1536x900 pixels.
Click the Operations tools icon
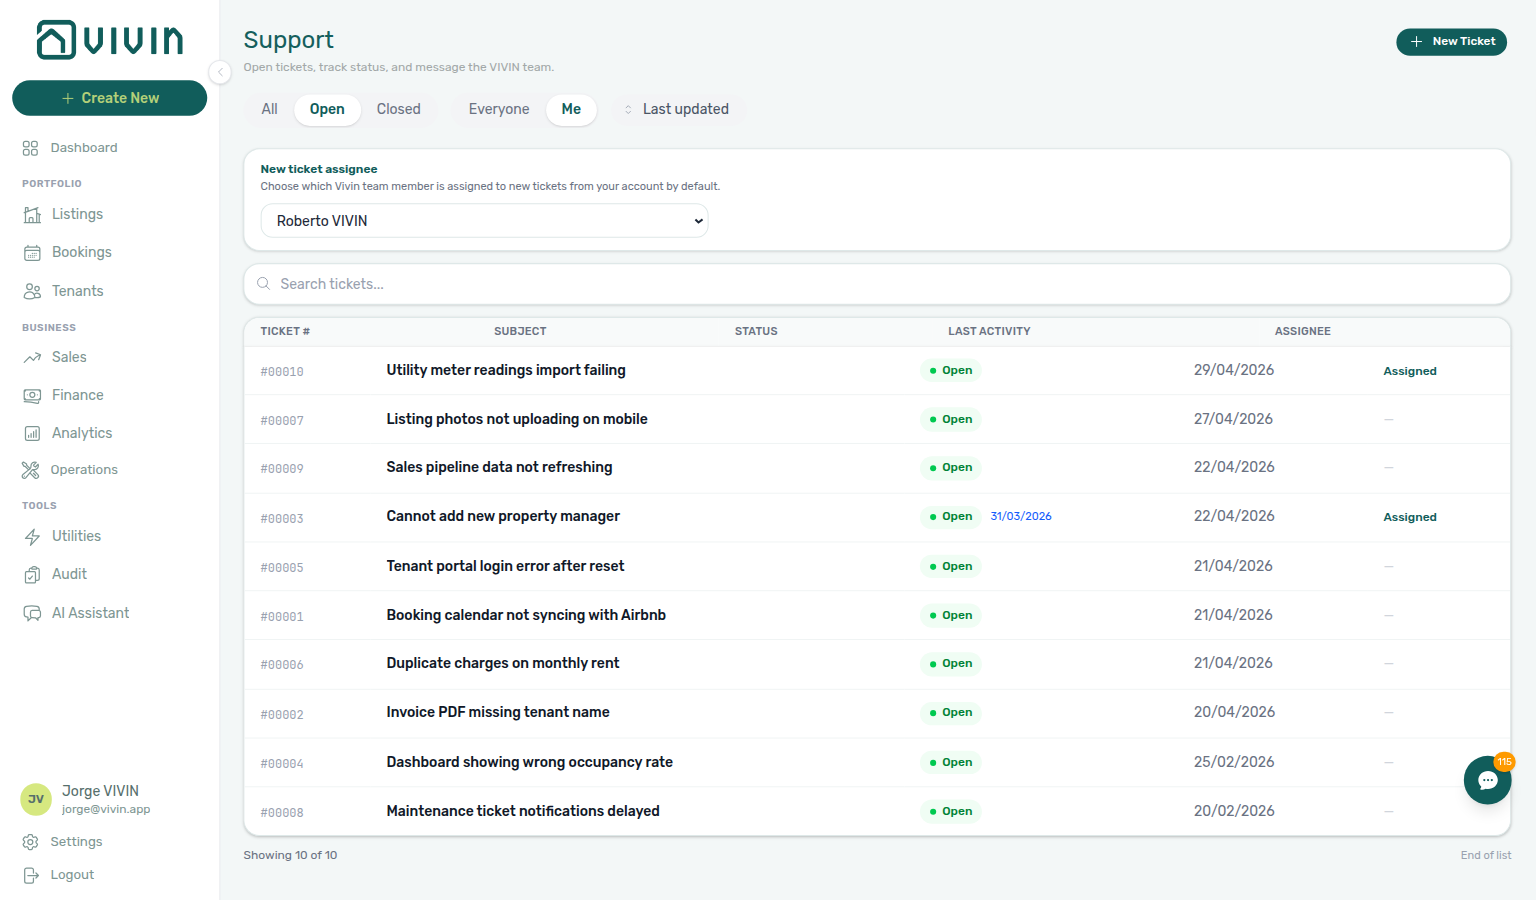tap(30, 470)
